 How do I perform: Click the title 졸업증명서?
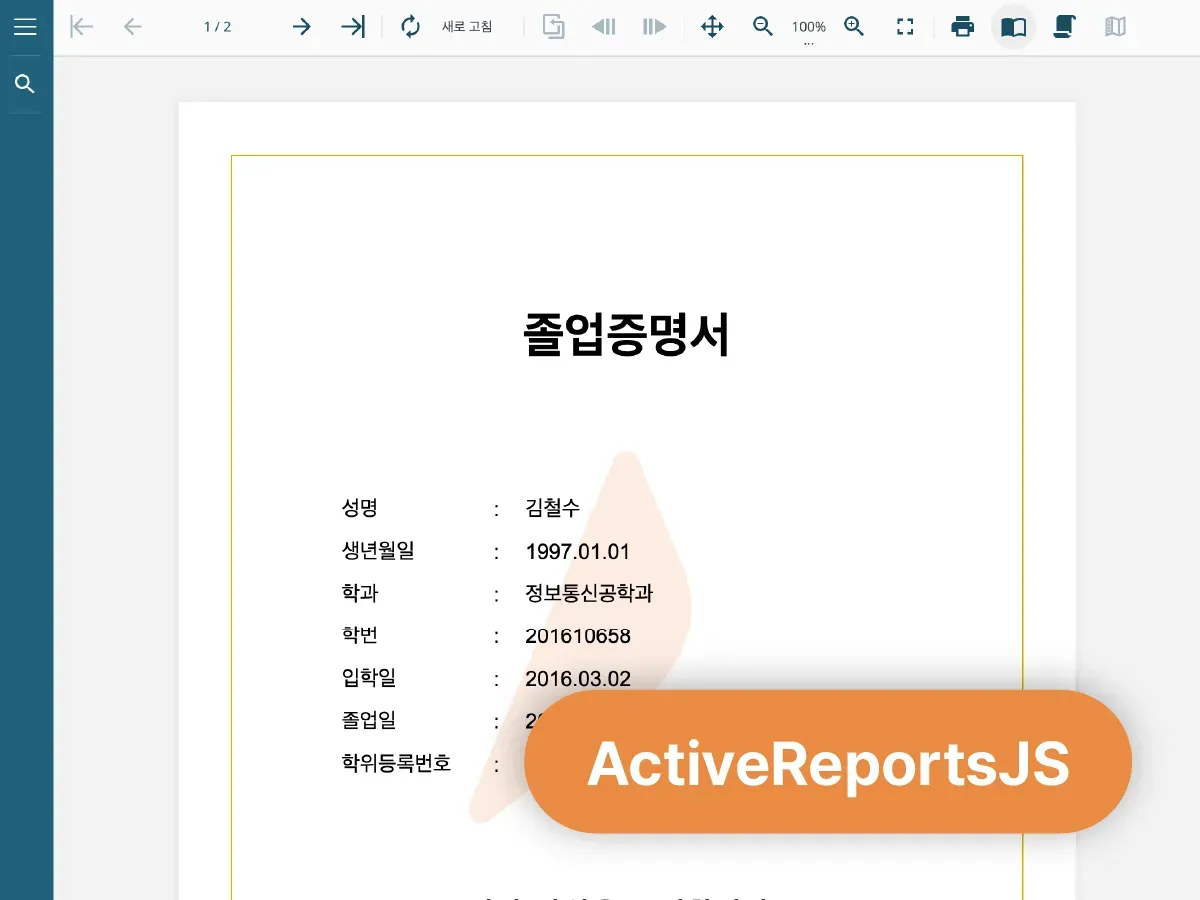pyautogui.click(x=627, y=335)
